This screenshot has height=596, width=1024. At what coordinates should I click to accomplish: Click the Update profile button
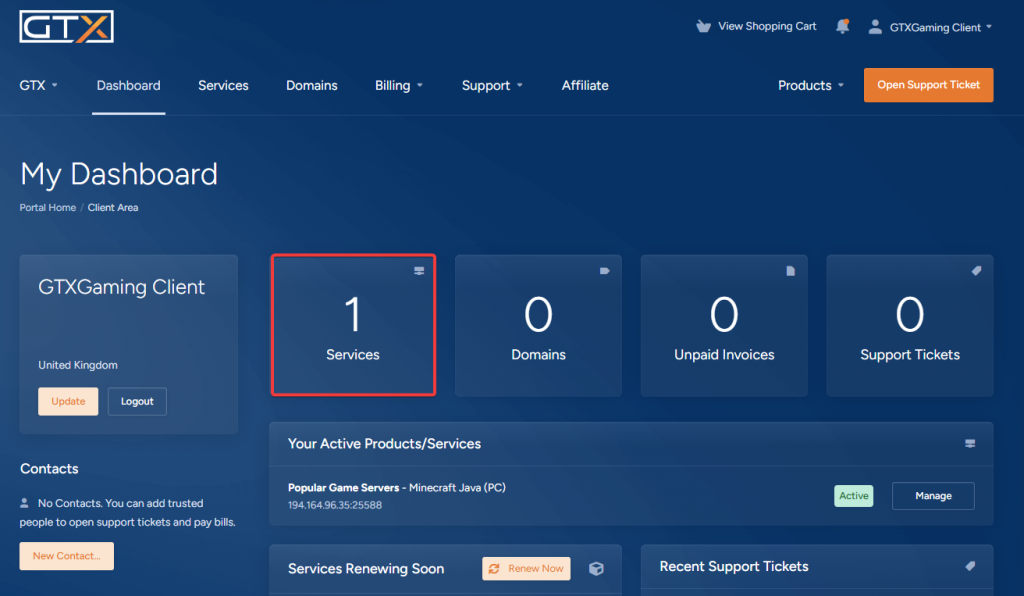point(68,401)
